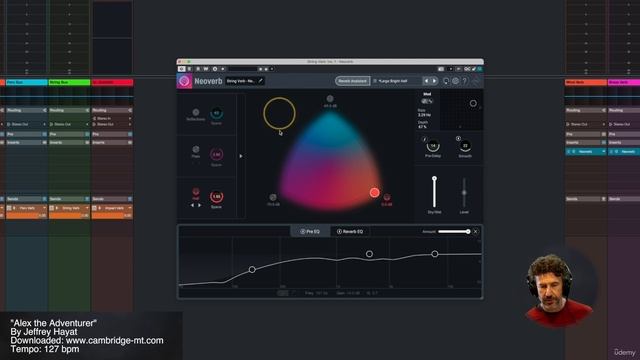
Task: Click the bottom-left node of the blend pad
Action: (273, 198)
